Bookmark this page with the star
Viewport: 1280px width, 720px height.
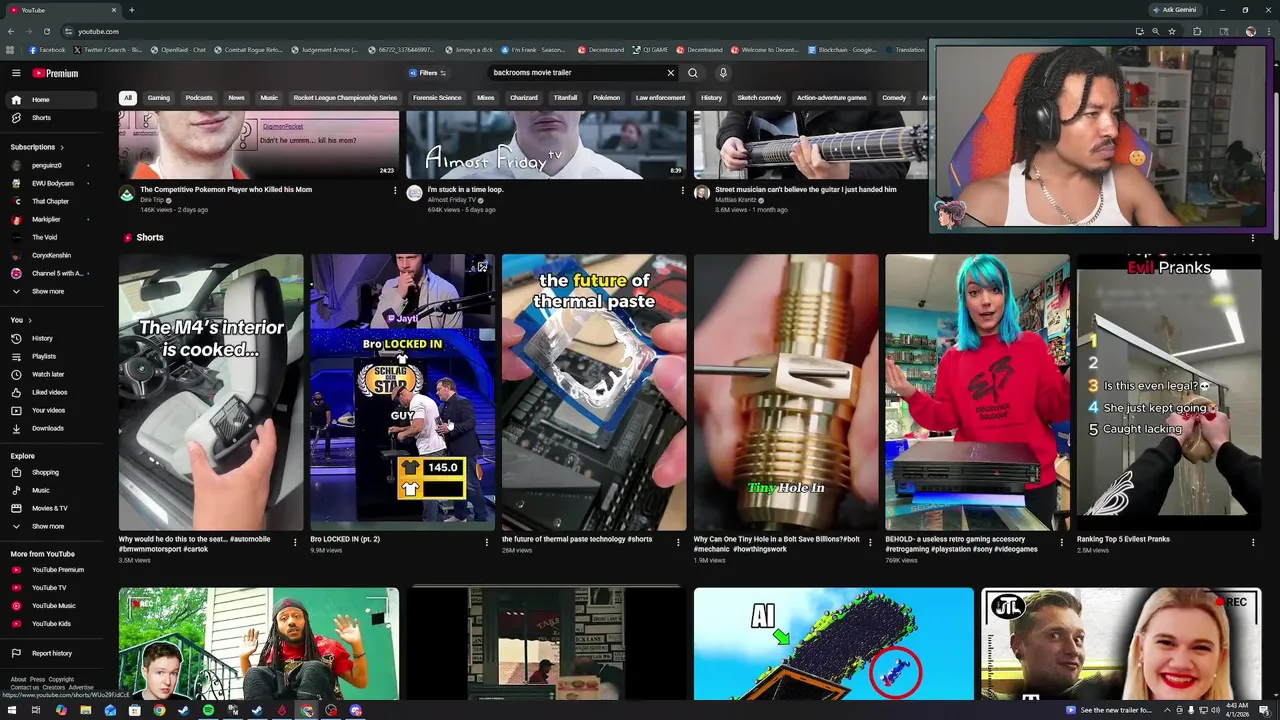click(1172, 31)
